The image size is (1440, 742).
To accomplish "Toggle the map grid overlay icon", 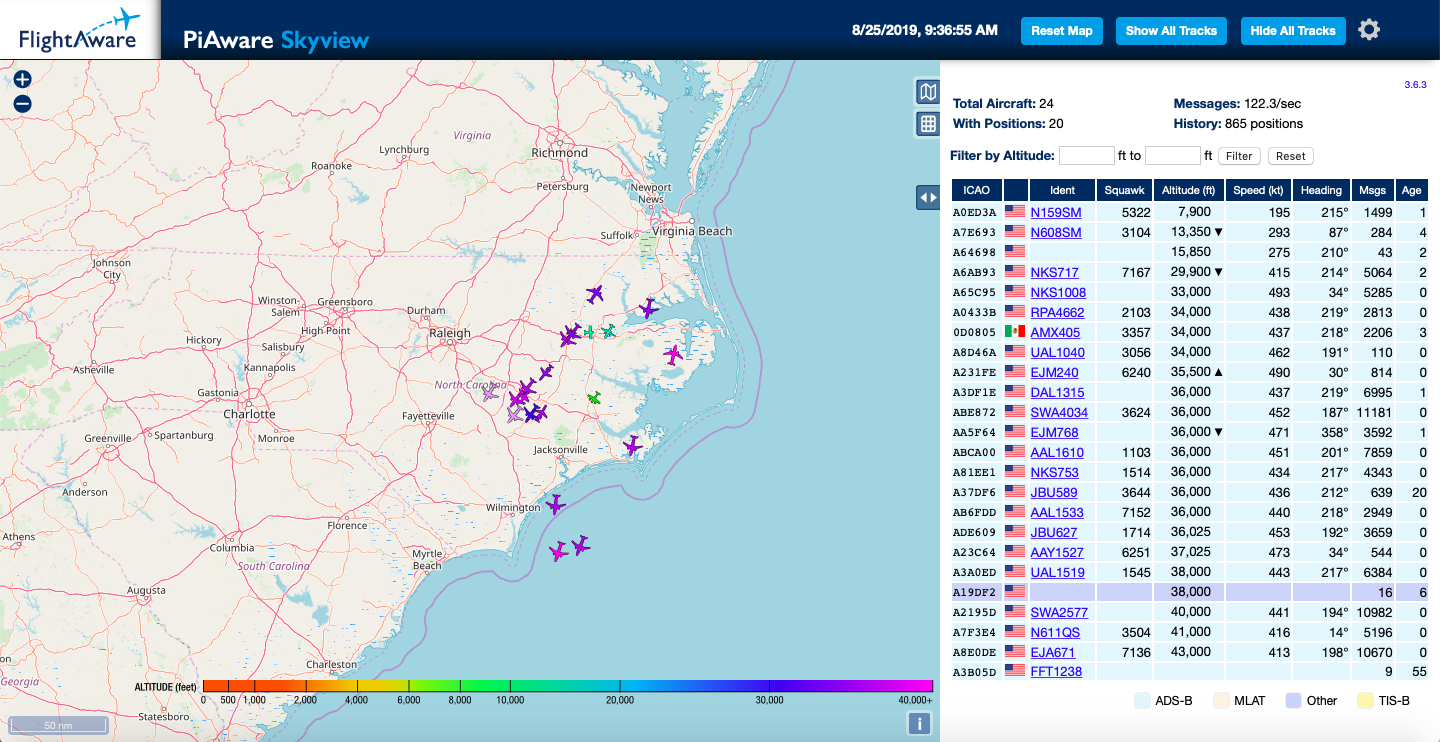I will click(928, 124).
